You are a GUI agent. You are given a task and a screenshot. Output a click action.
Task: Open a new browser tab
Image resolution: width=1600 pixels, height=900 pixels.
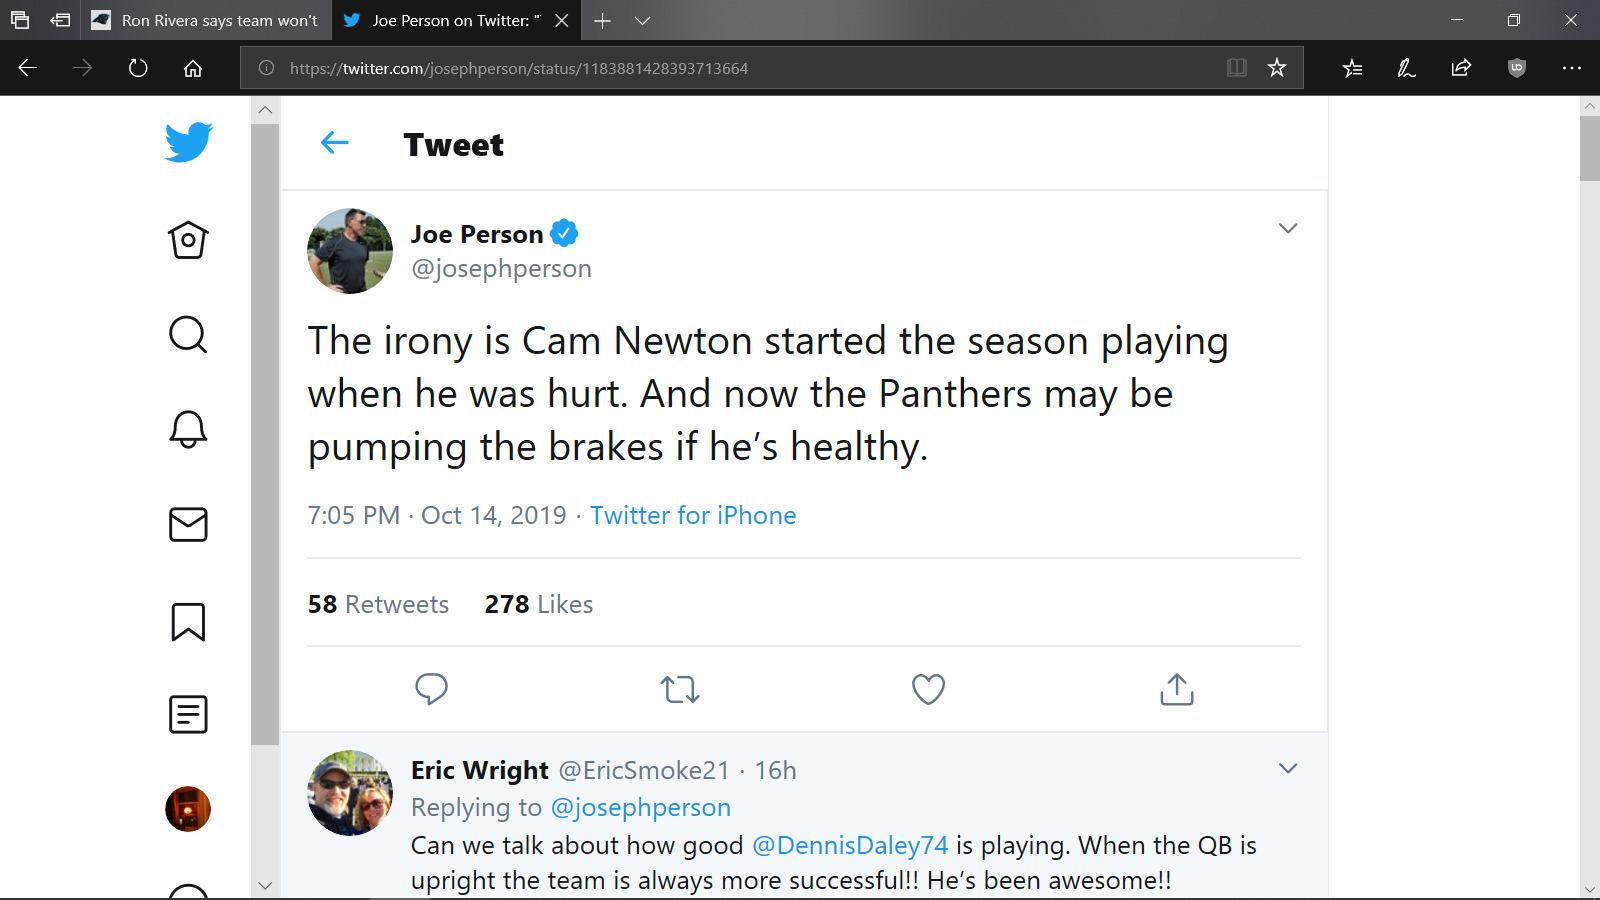click(x=602, y=20)
